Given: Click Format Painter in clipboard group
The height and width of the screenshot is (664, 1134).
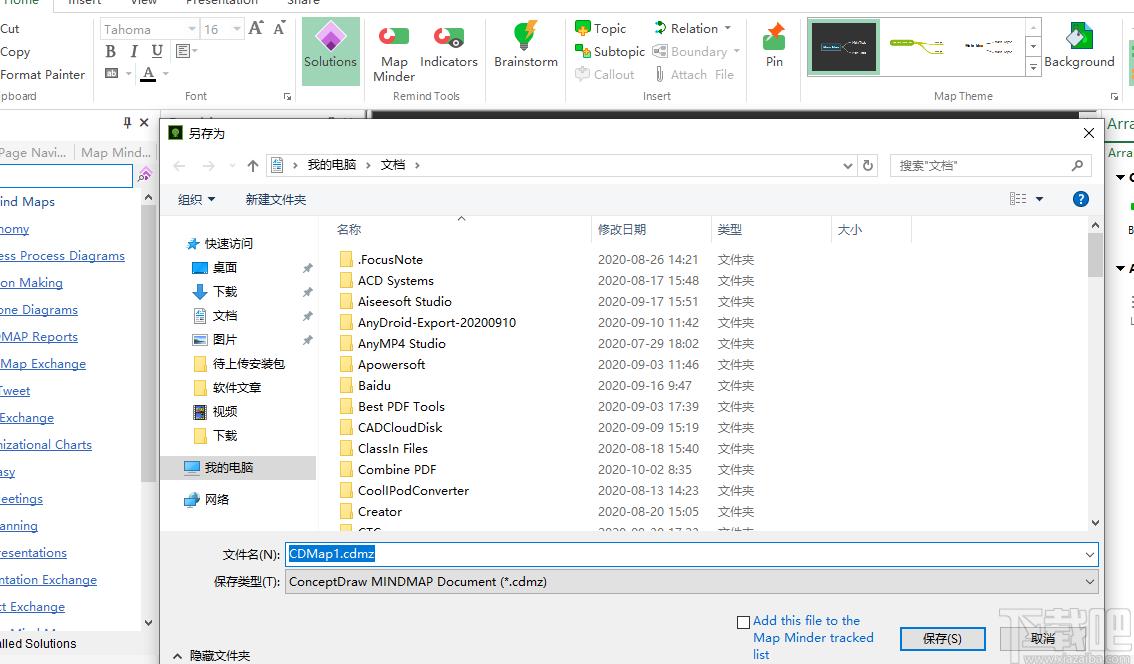Looking at the screenshot, I should (x=43, y=75).
